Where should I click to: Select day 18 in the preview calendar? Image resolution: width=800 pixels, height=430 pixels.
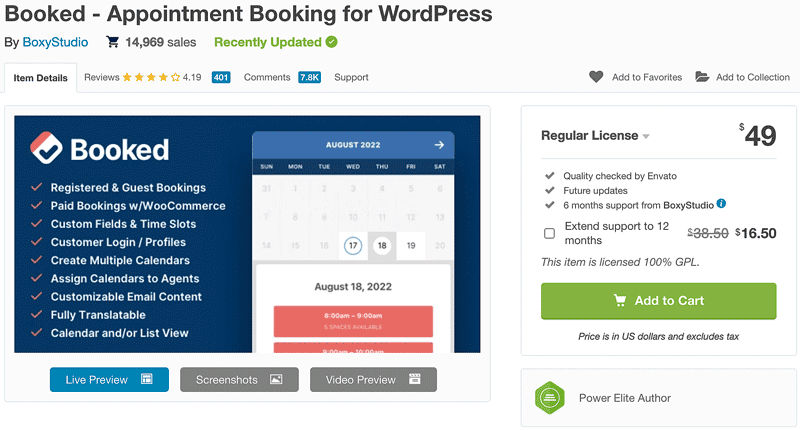coord(382,245)
